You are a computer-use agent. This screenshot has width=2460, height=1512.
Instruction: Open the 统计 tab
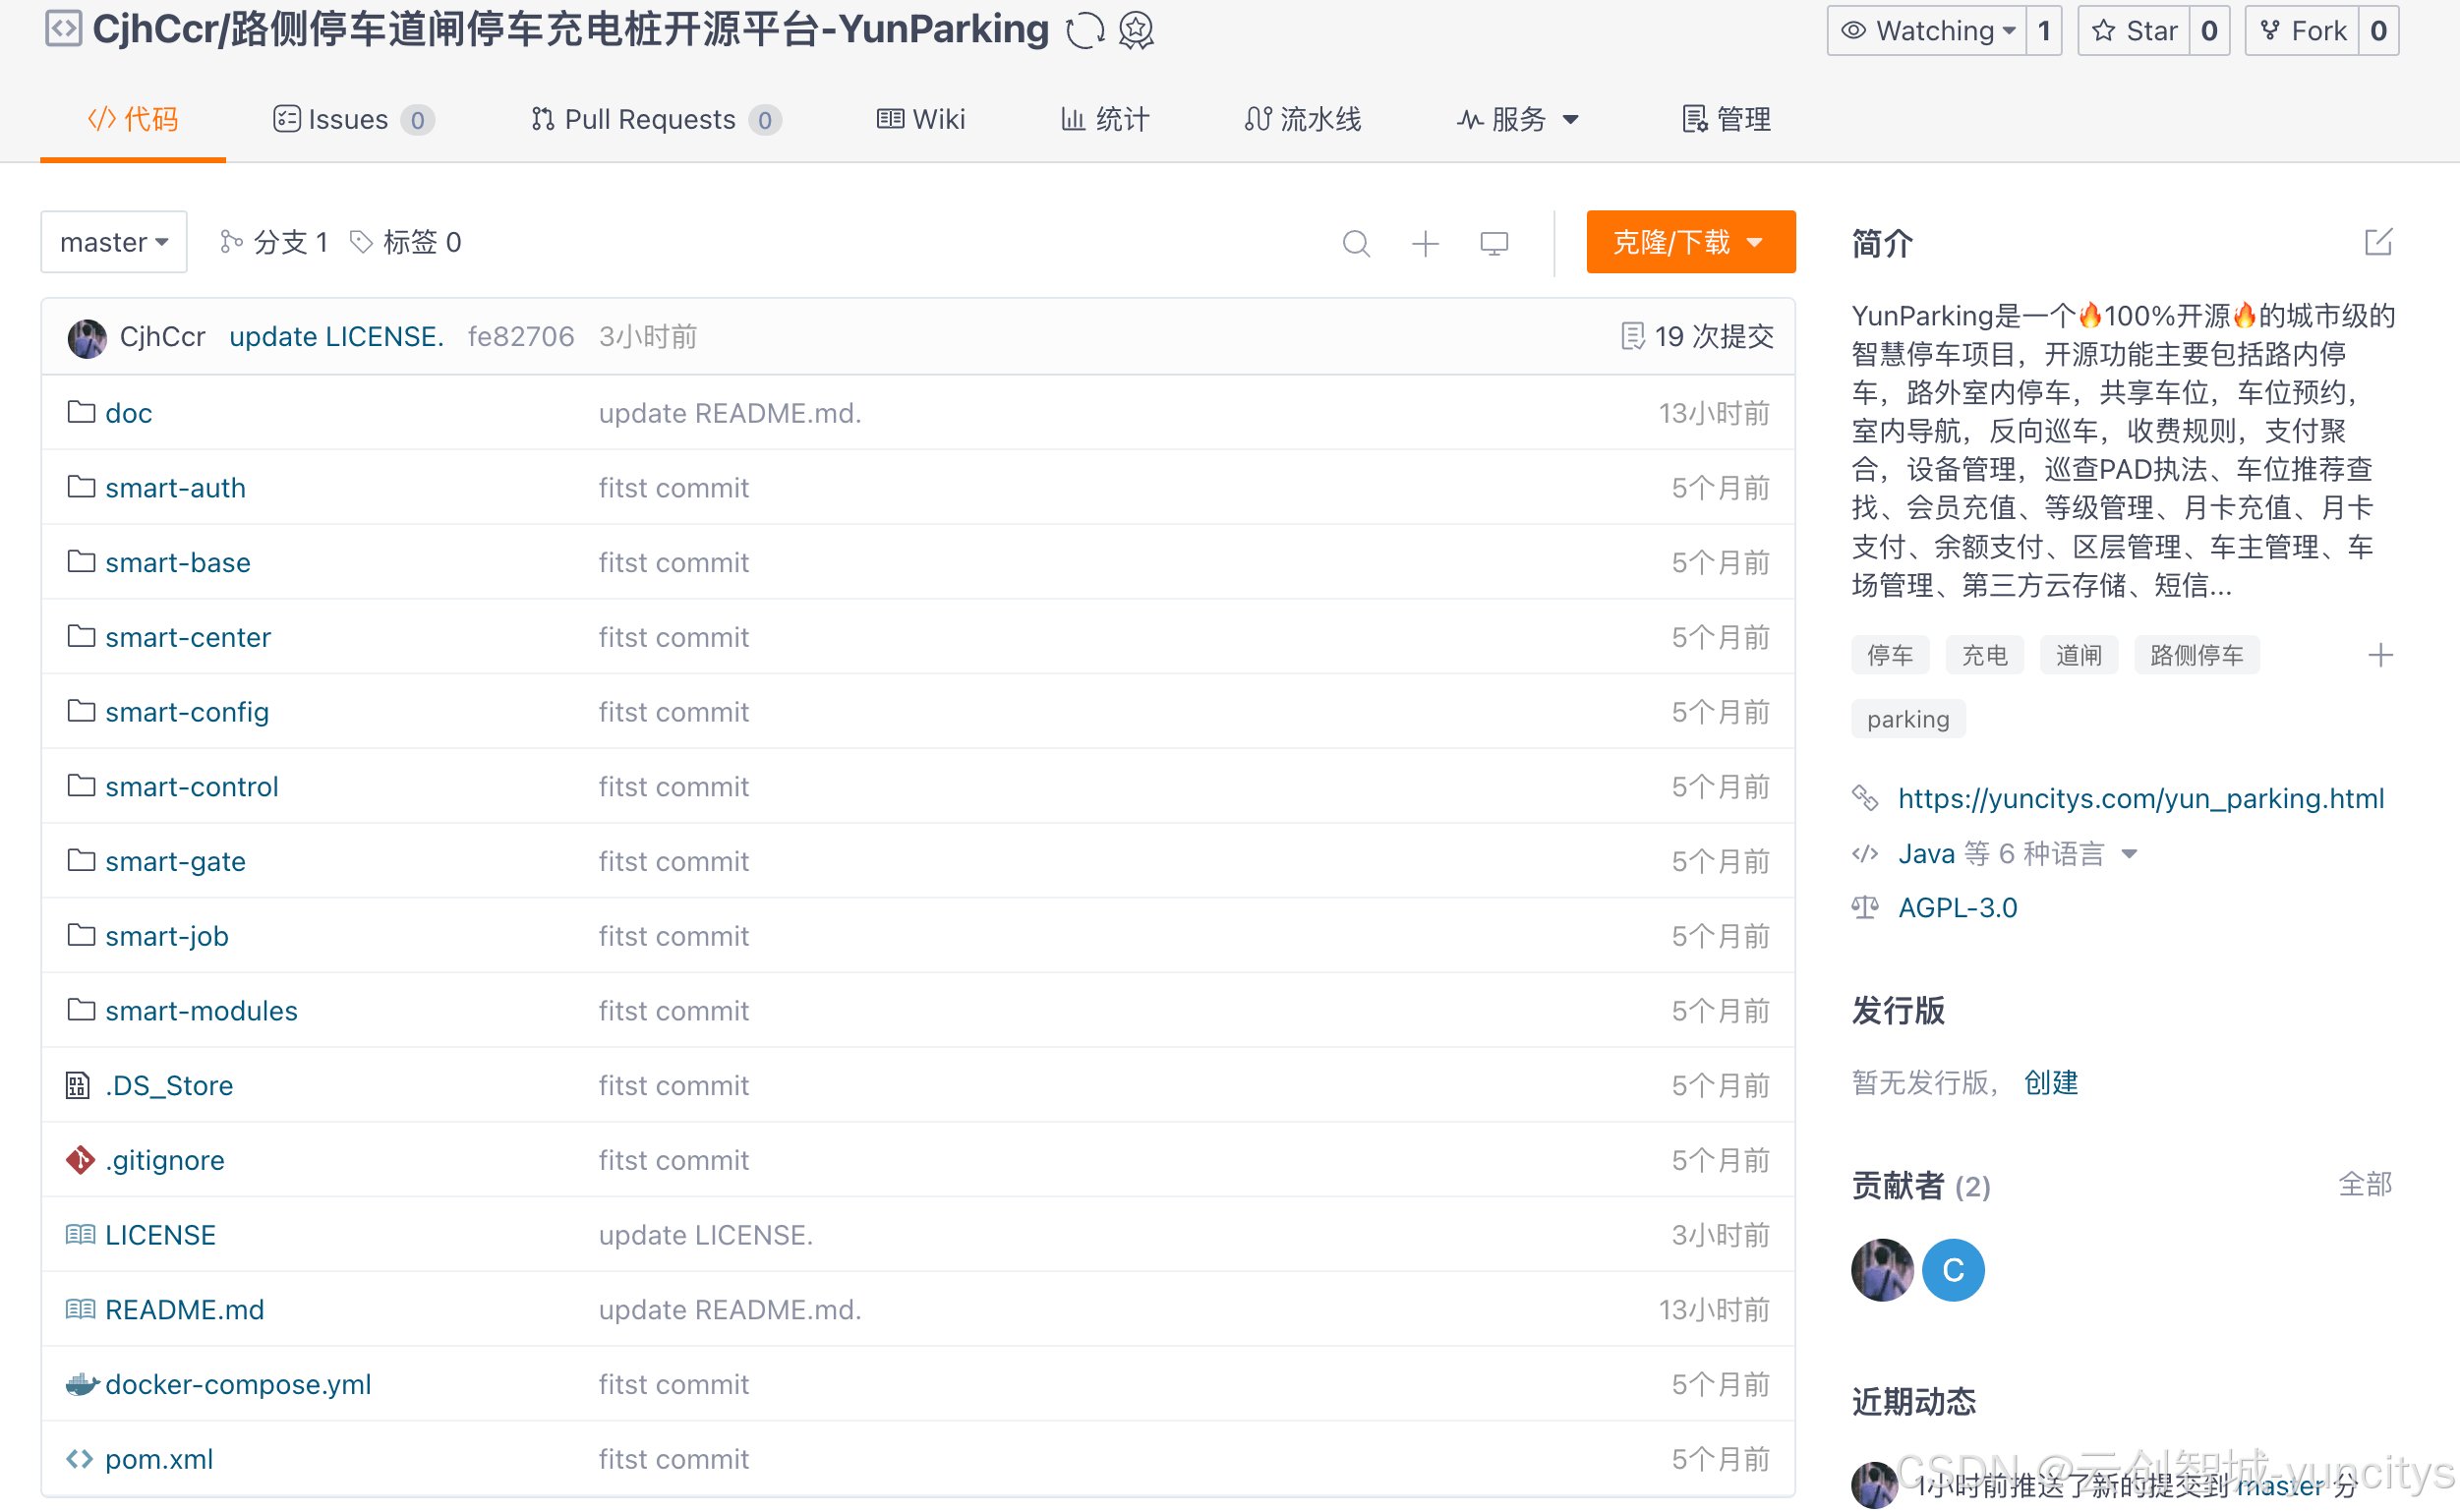[x=1104, y=120]
